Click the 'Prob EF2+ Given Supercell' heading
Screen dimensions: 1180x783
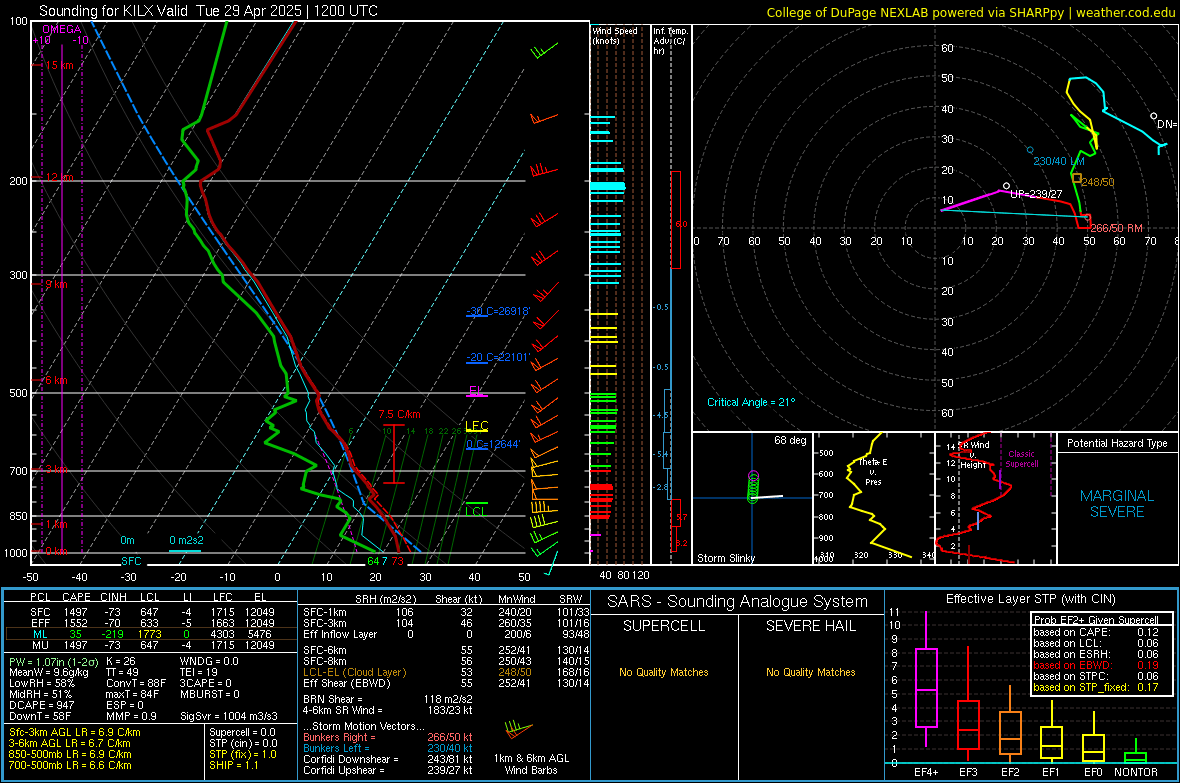pyautogui.click(x=1096, y=620)
